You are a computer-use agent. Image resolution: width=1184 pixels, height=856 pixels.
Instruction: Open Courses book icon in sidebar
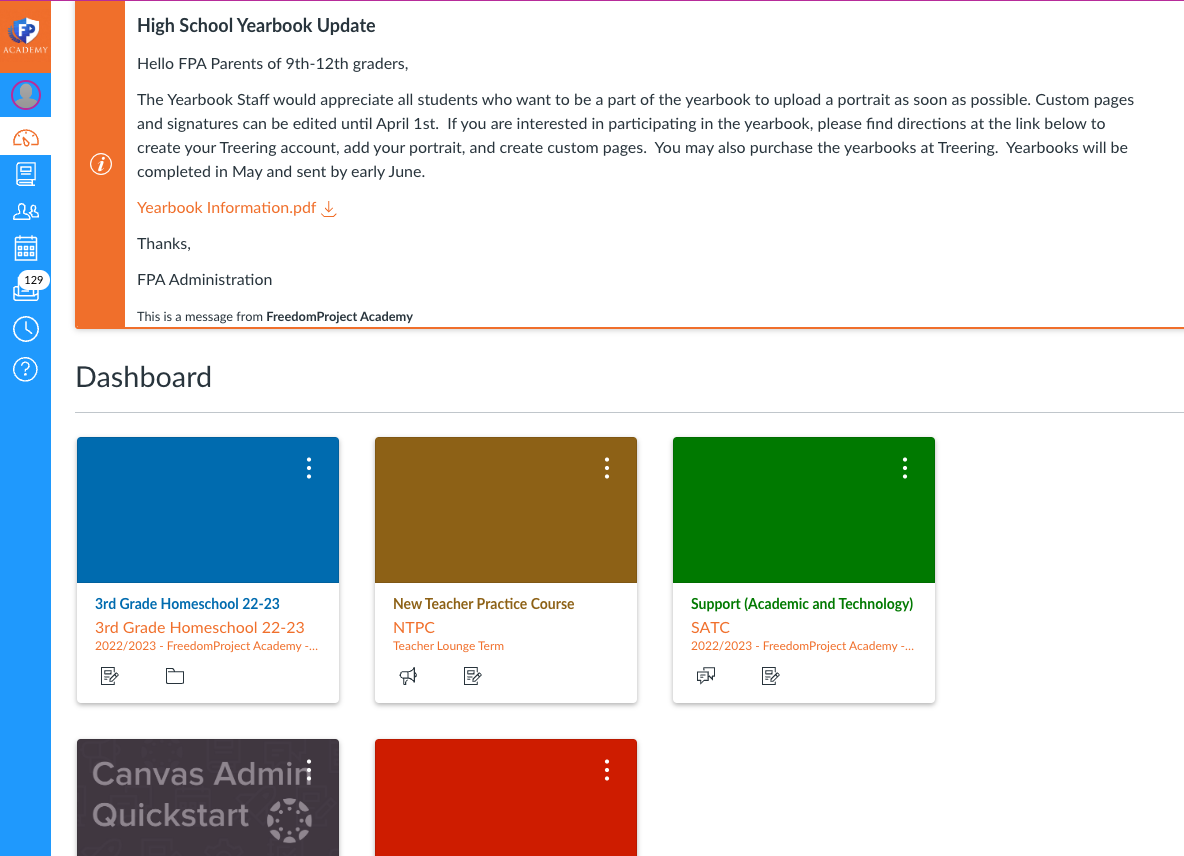26,174
